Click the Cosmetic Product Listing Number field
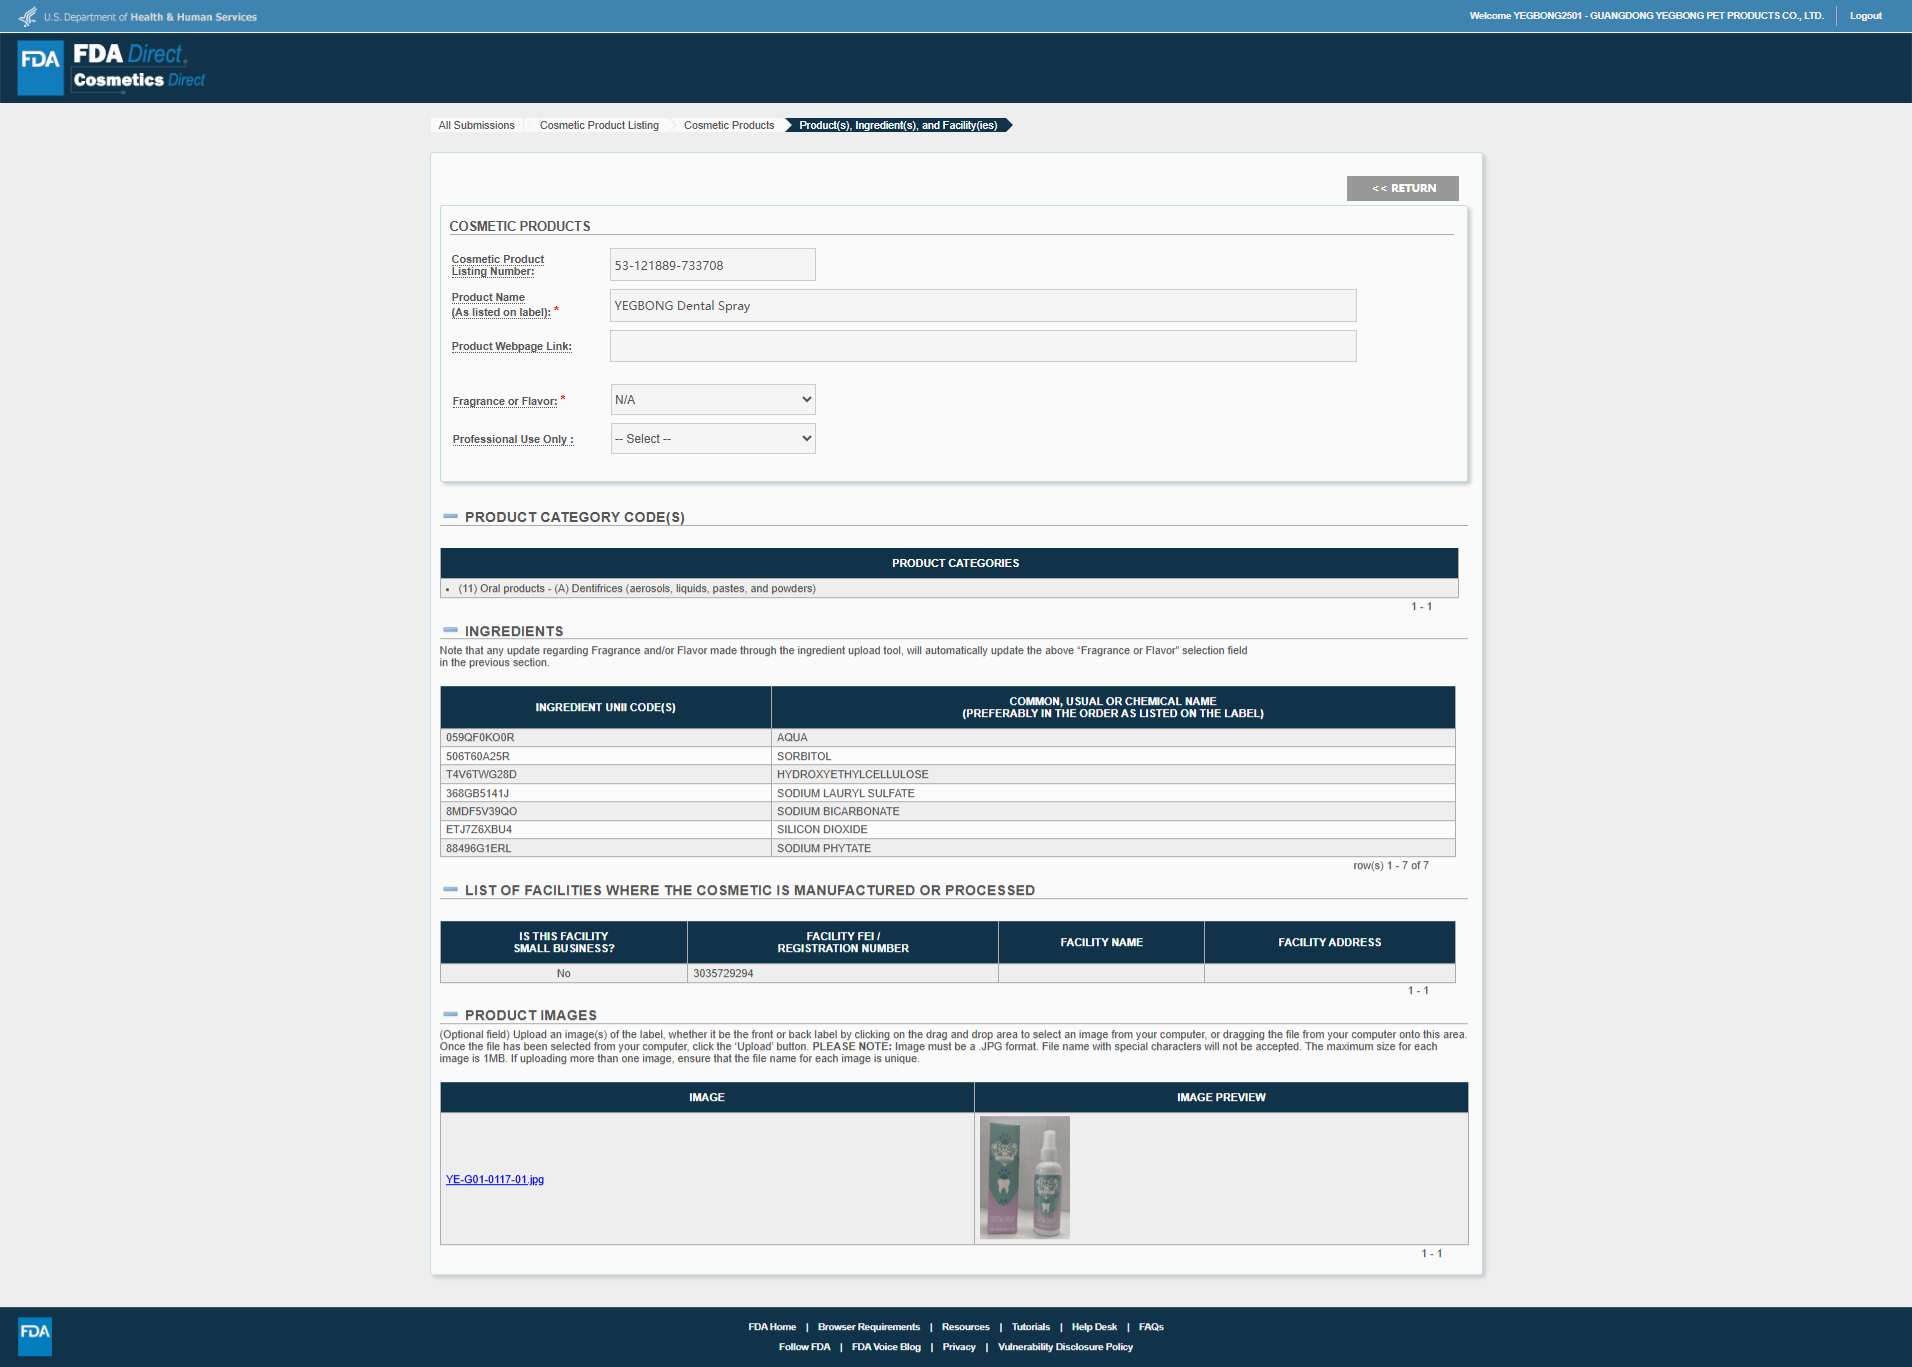Screen dimensions: 1912x1367 coord(713,265)
